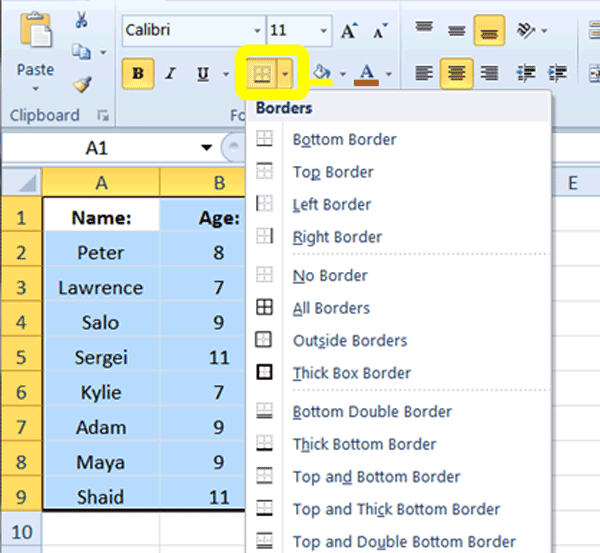Choose Top Border

coord(398,172)
